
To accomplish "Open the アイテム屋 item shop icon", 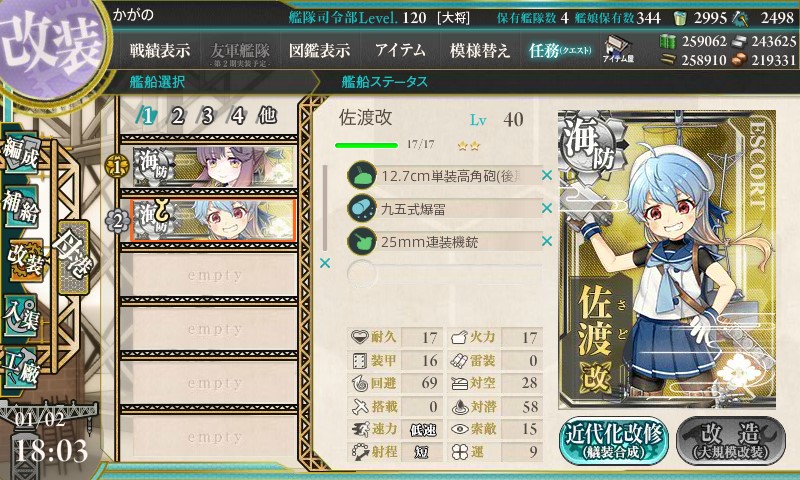I will (x=618, y=49).
